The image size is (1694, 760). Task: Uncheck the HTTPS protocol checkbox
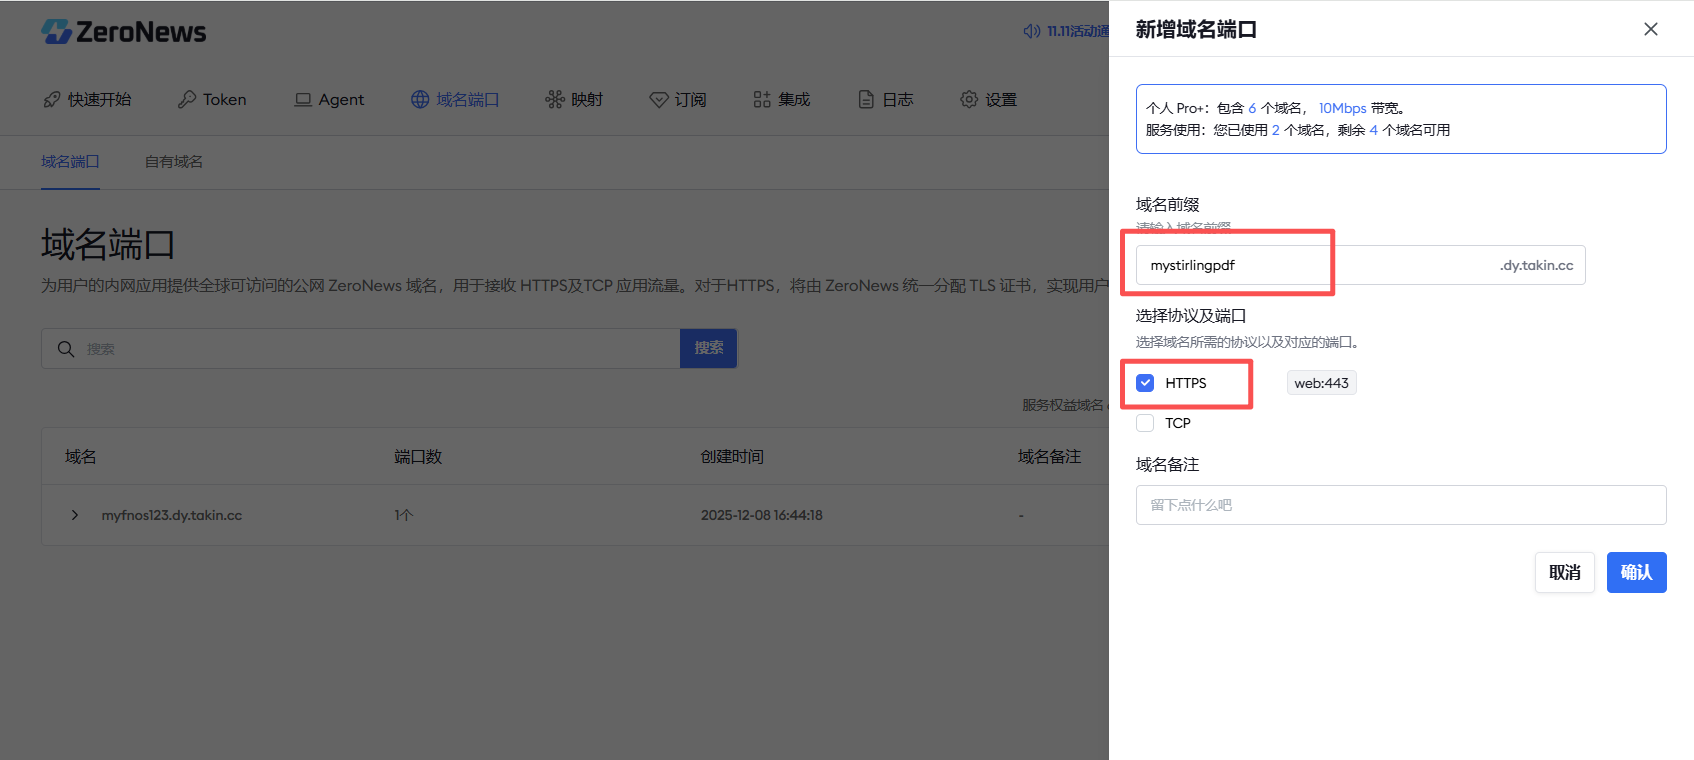[x=1146, y=383]
